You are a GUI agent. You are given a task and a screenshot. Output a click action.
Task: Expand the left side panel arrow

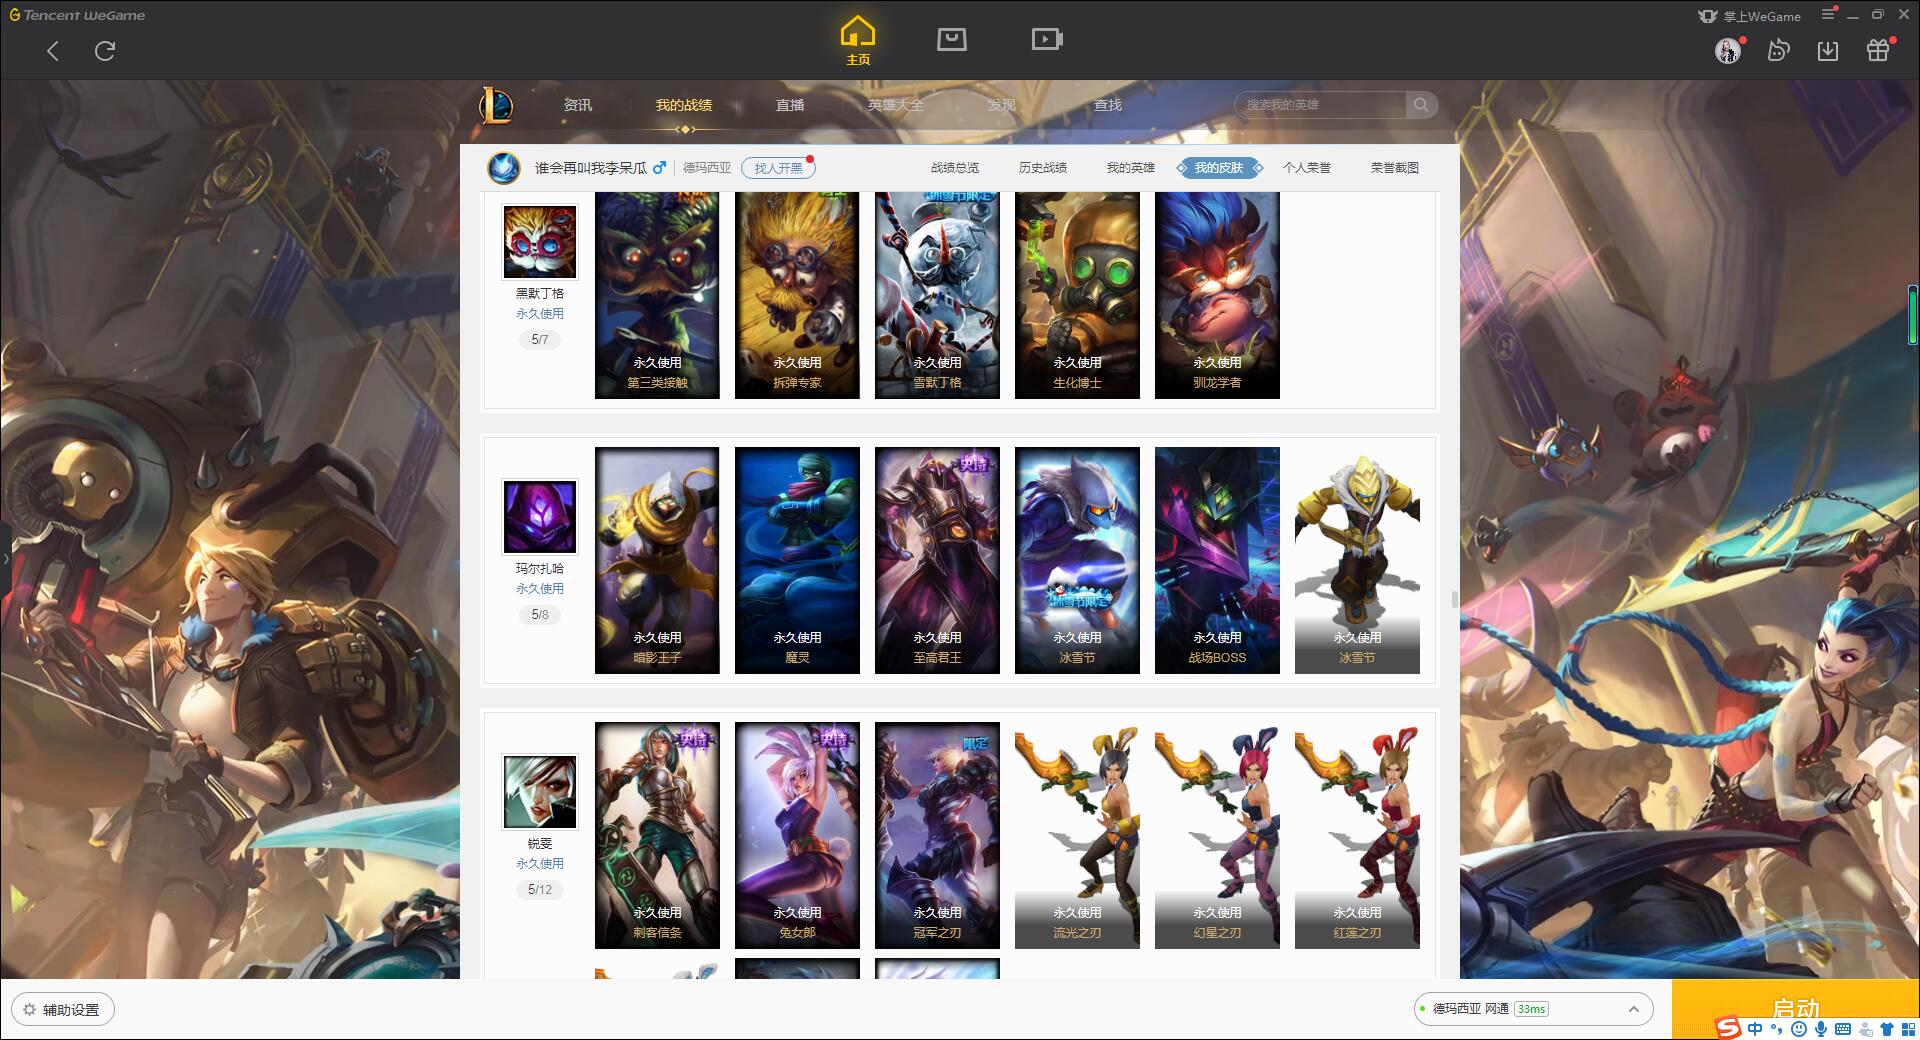point(5,558)
